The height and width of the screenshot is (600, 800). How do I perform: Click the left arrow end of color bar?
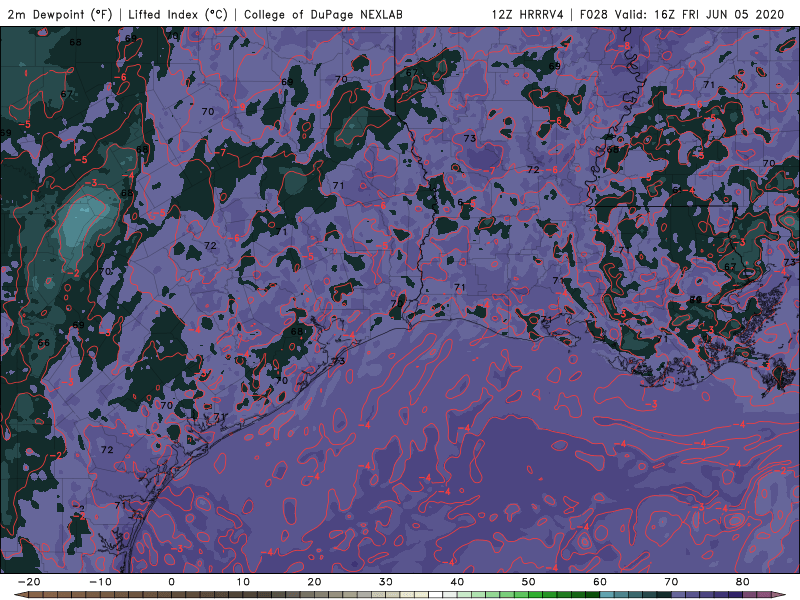(x=20, y=595)
